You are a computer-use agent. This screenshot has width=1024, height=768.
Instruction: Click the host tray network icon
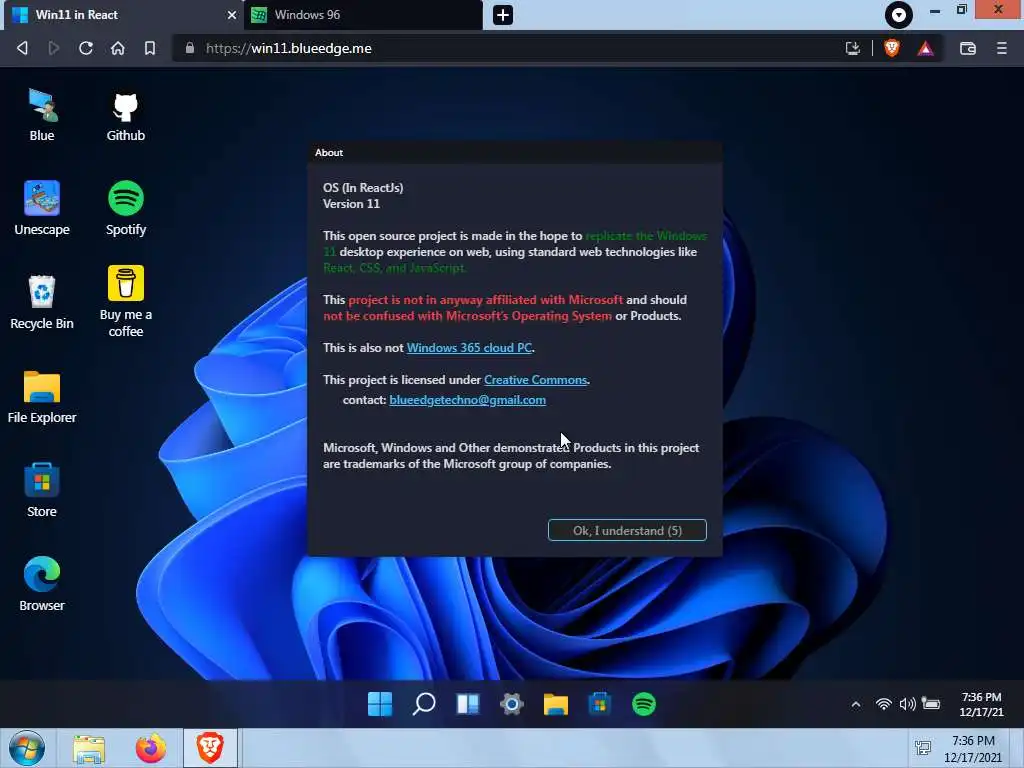coord(923,748)
